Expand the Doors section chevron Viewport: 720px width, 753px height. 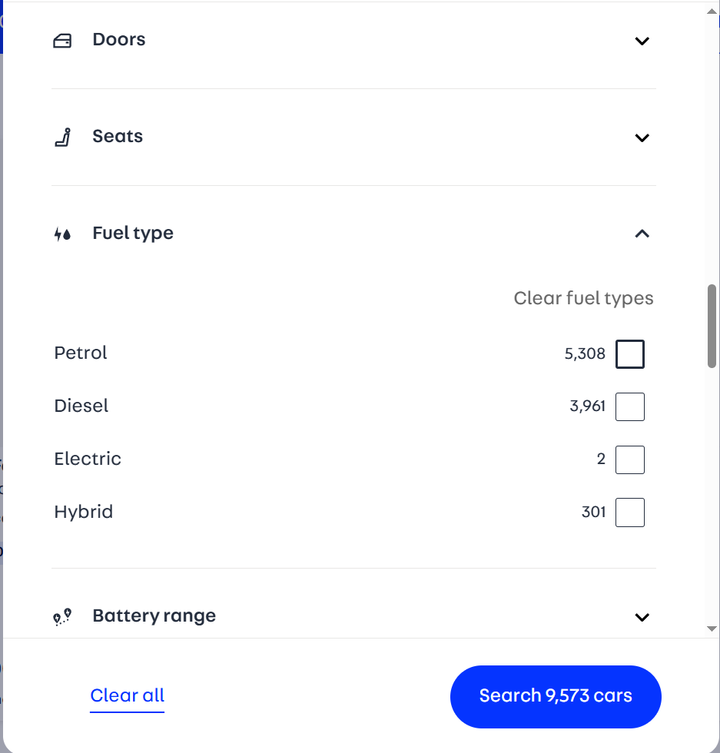coord(642,41)
